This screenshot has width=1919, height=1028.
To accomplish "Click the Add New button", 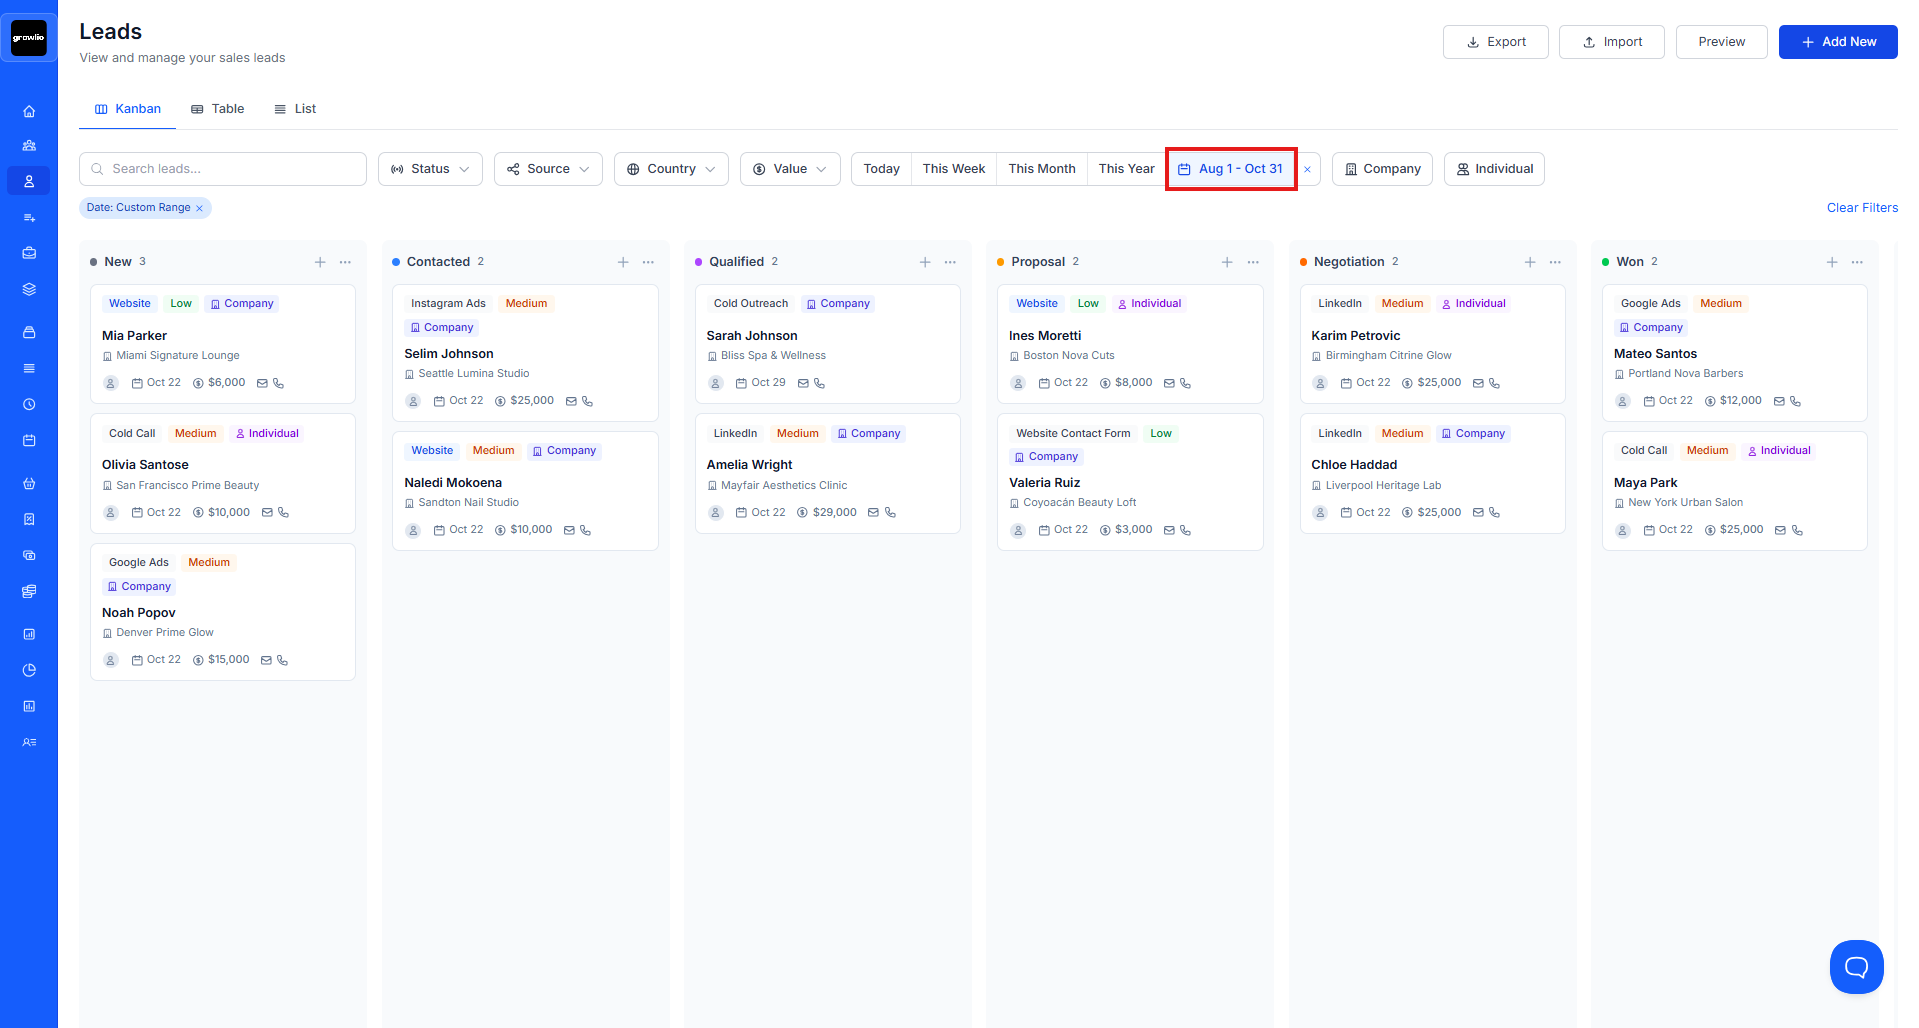I will [1838, 42].
